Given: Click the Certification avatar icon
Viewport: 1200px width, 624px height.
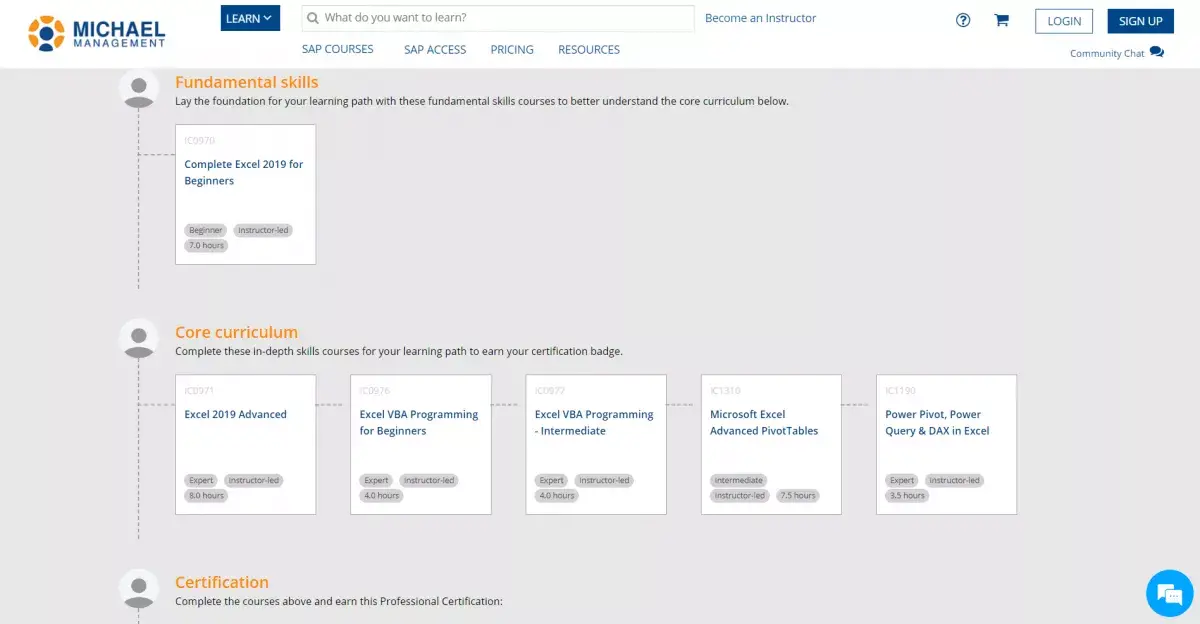Looking at the screenshot, I should click(x=139, y=589).
